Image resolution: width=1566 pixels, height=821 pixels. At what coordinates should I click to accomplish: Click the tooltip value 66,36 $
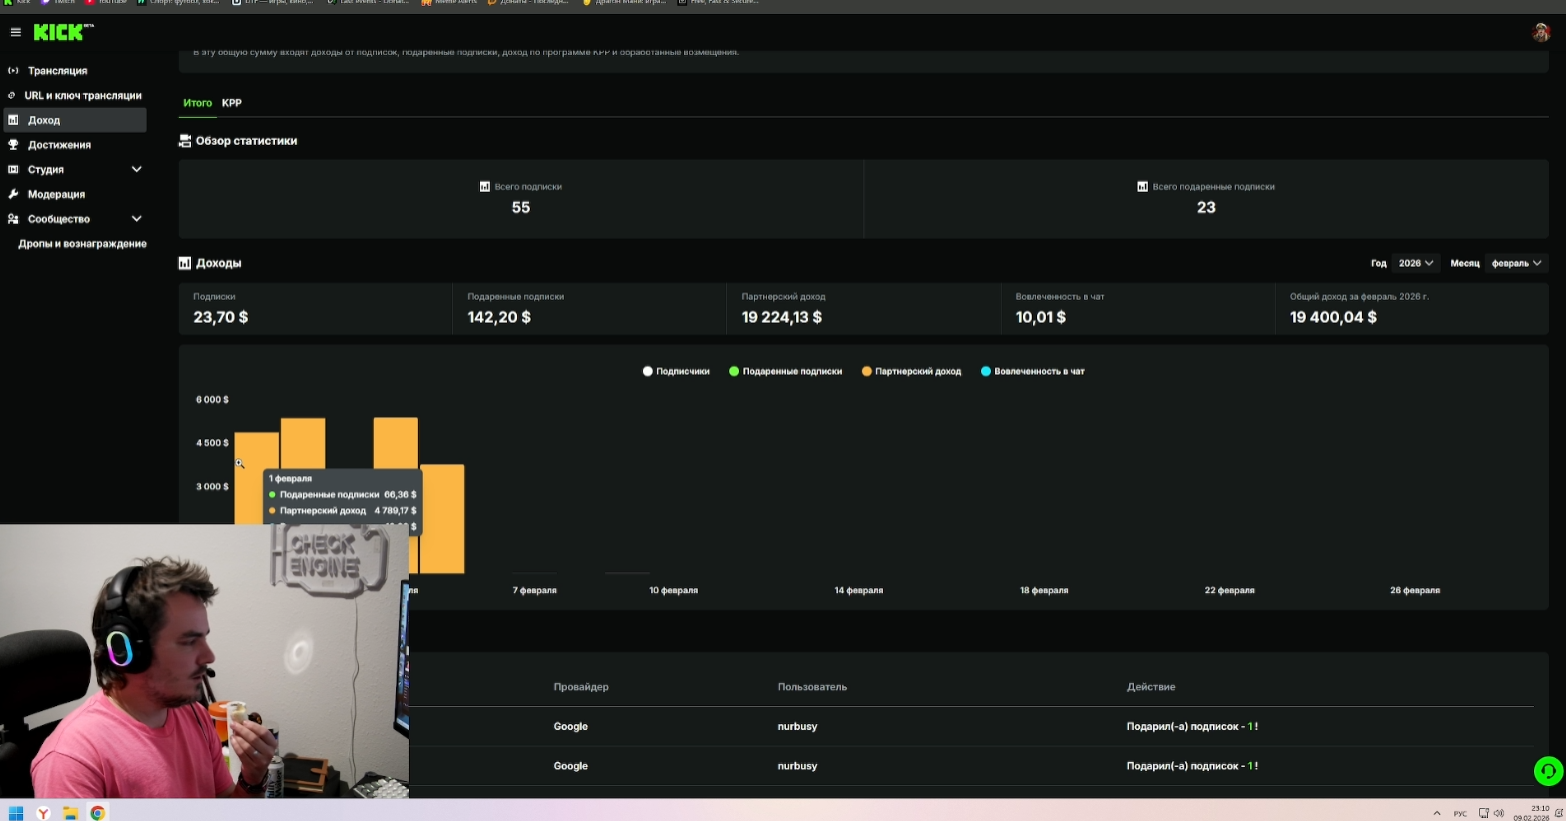[x=400, y=495]
